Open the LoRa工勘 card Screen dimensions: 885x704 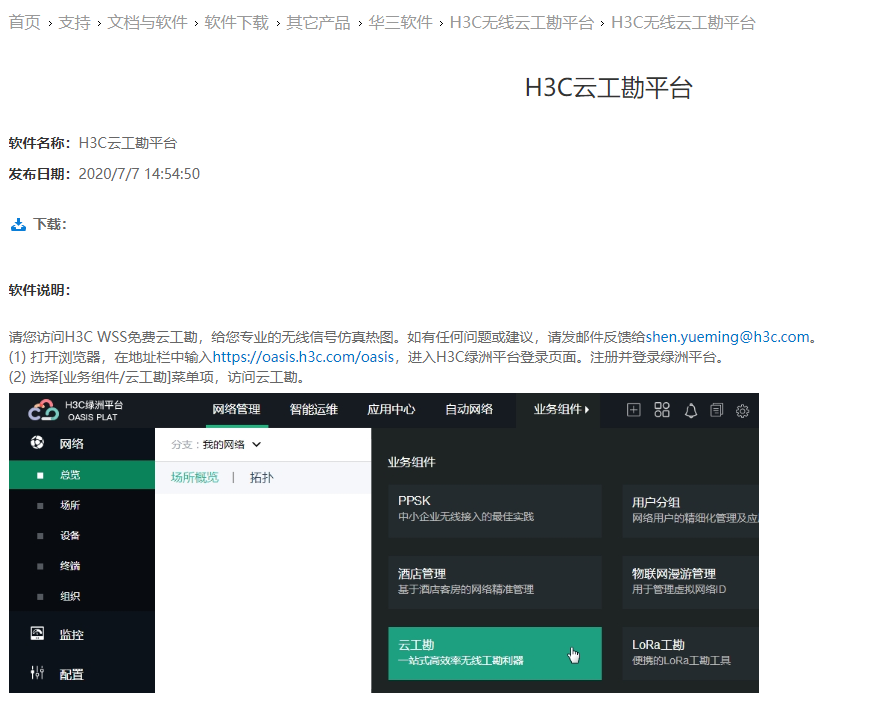pos(690,653)
